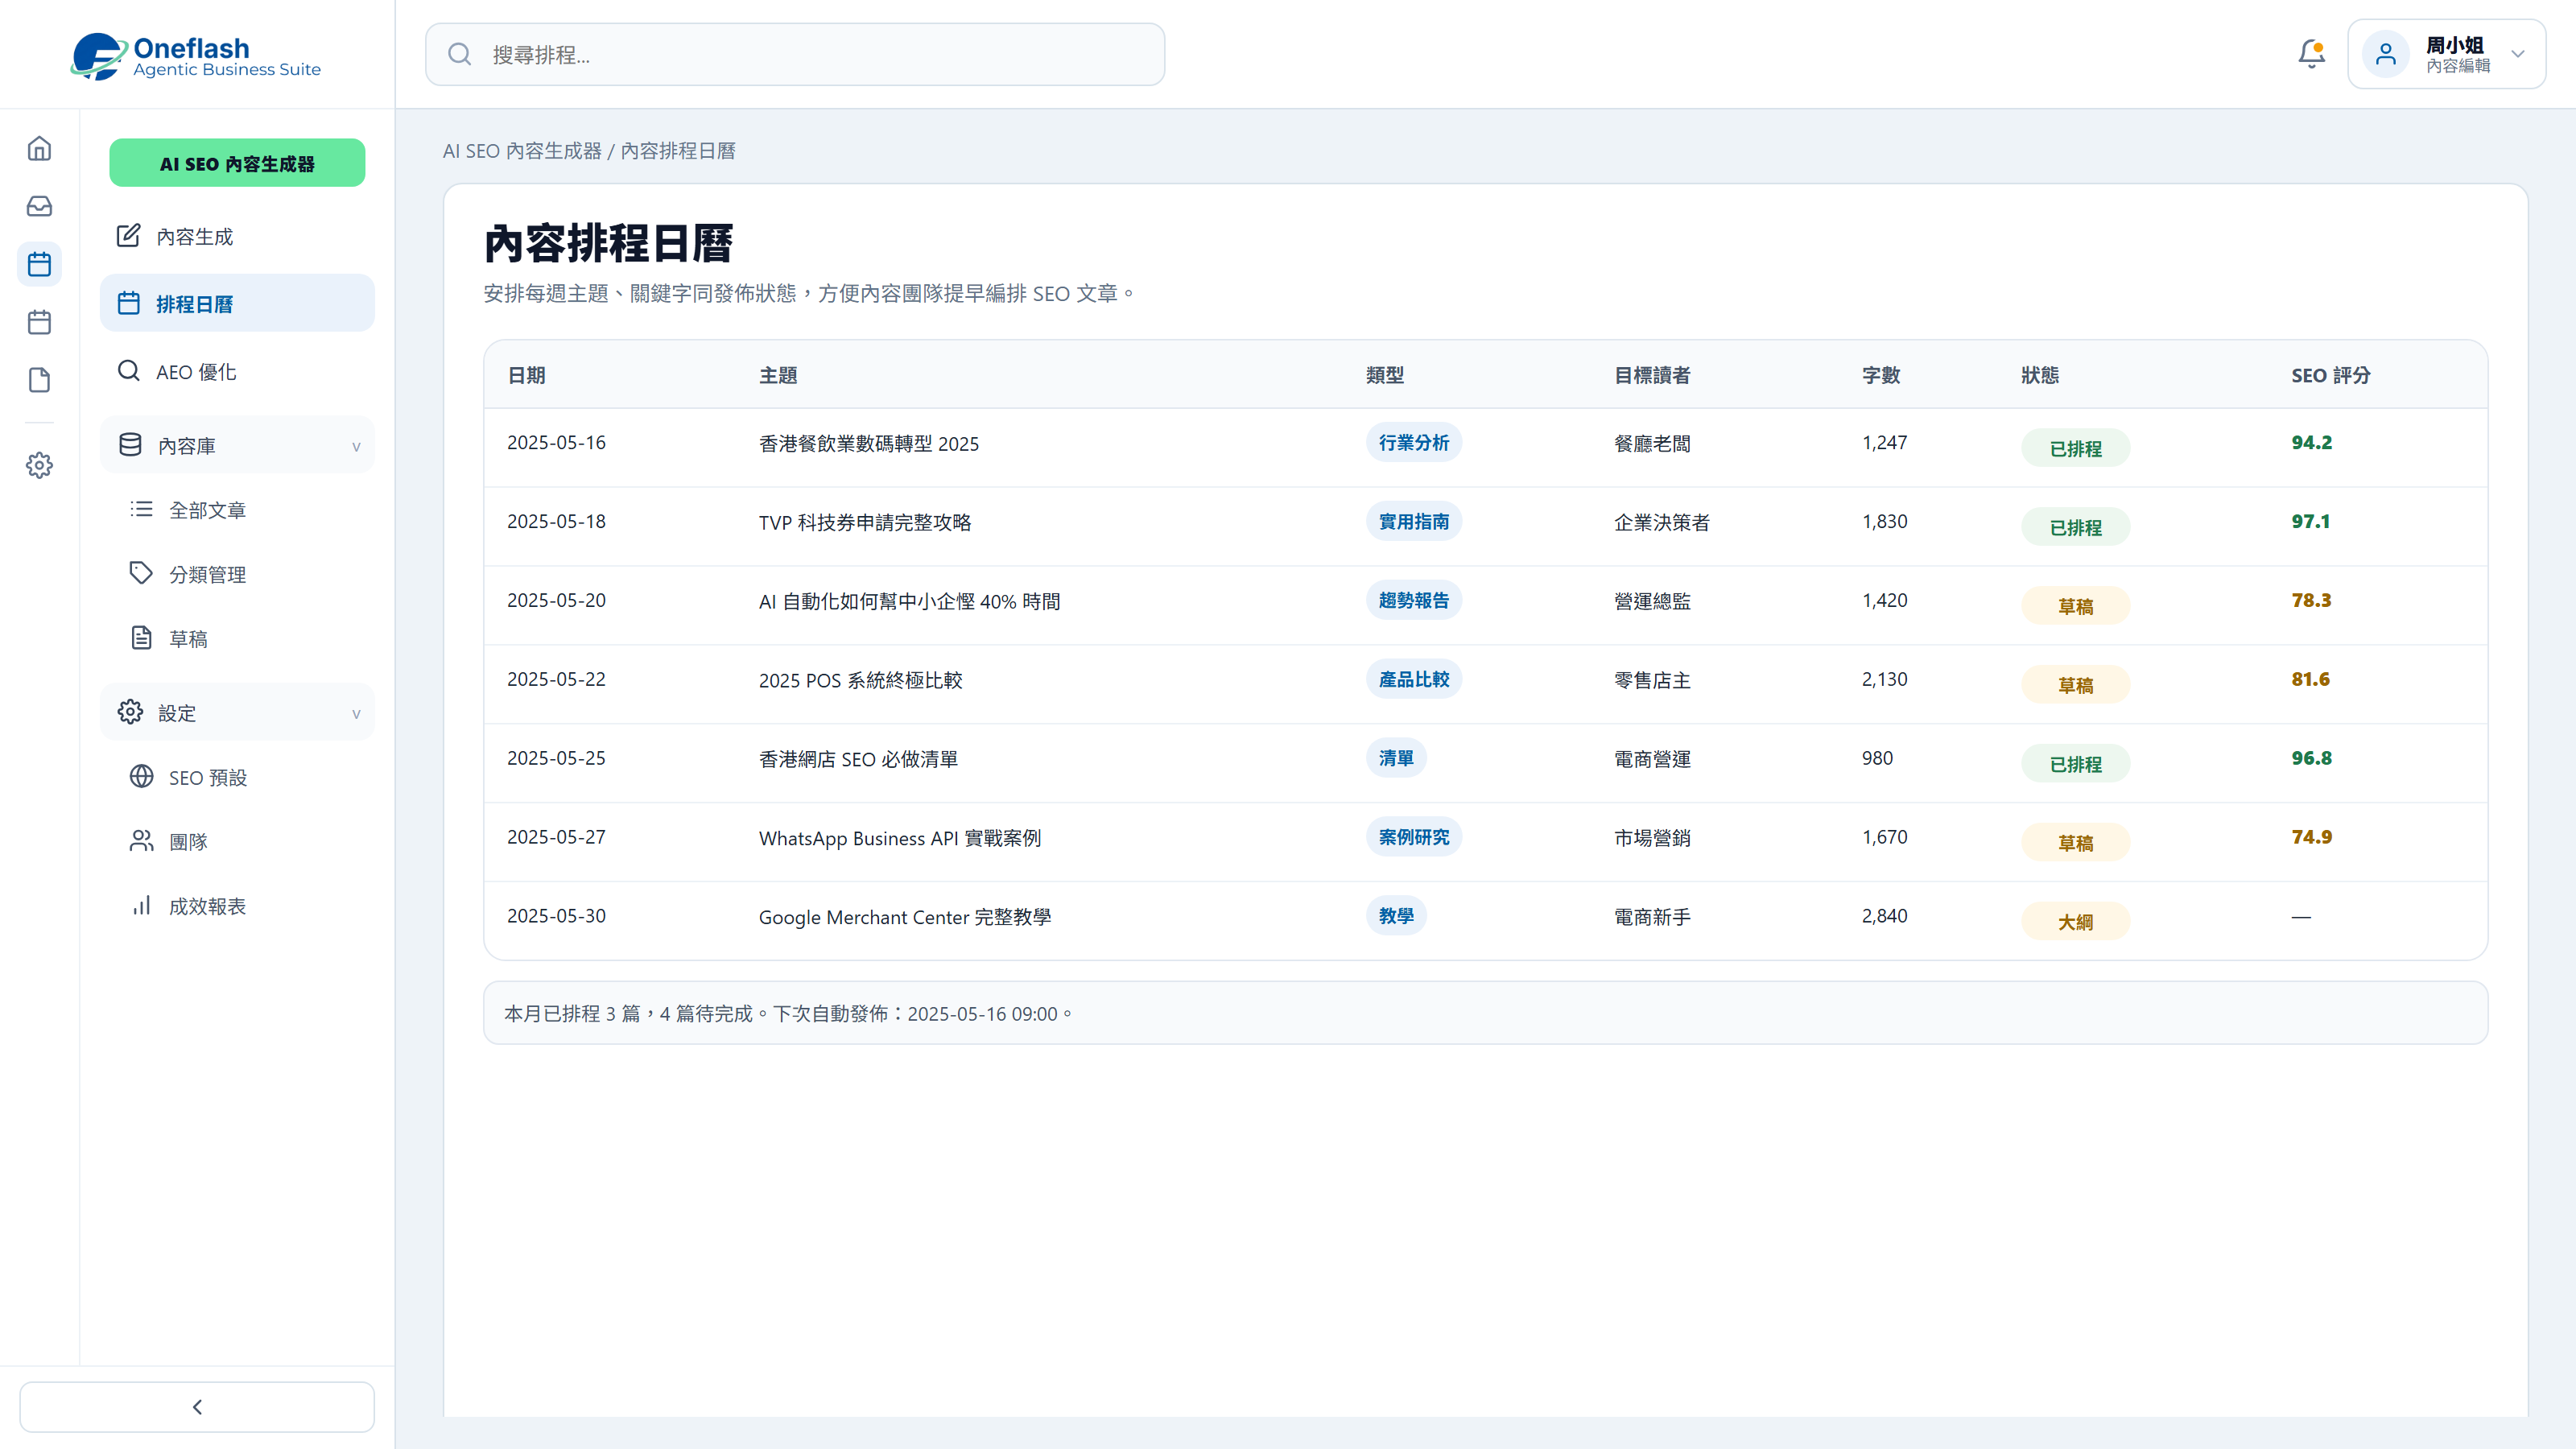This screenshot has width=2576, height=1449.
Task: Open the 內容生成 menu item
Action: tap(237, 236)
